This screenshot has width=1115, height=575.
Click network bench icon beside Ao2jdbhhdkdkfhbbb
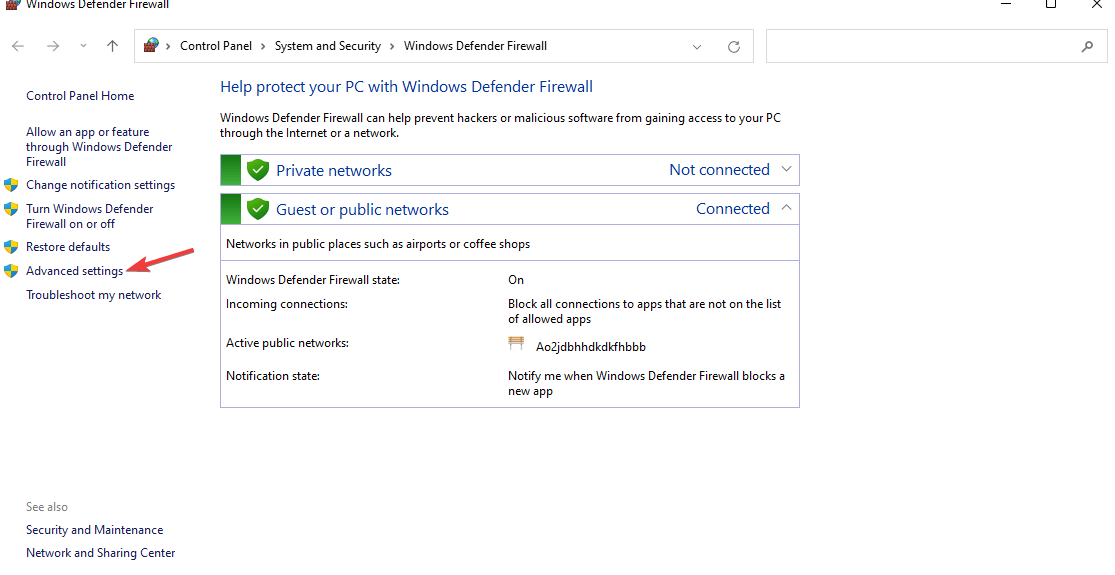516,345
